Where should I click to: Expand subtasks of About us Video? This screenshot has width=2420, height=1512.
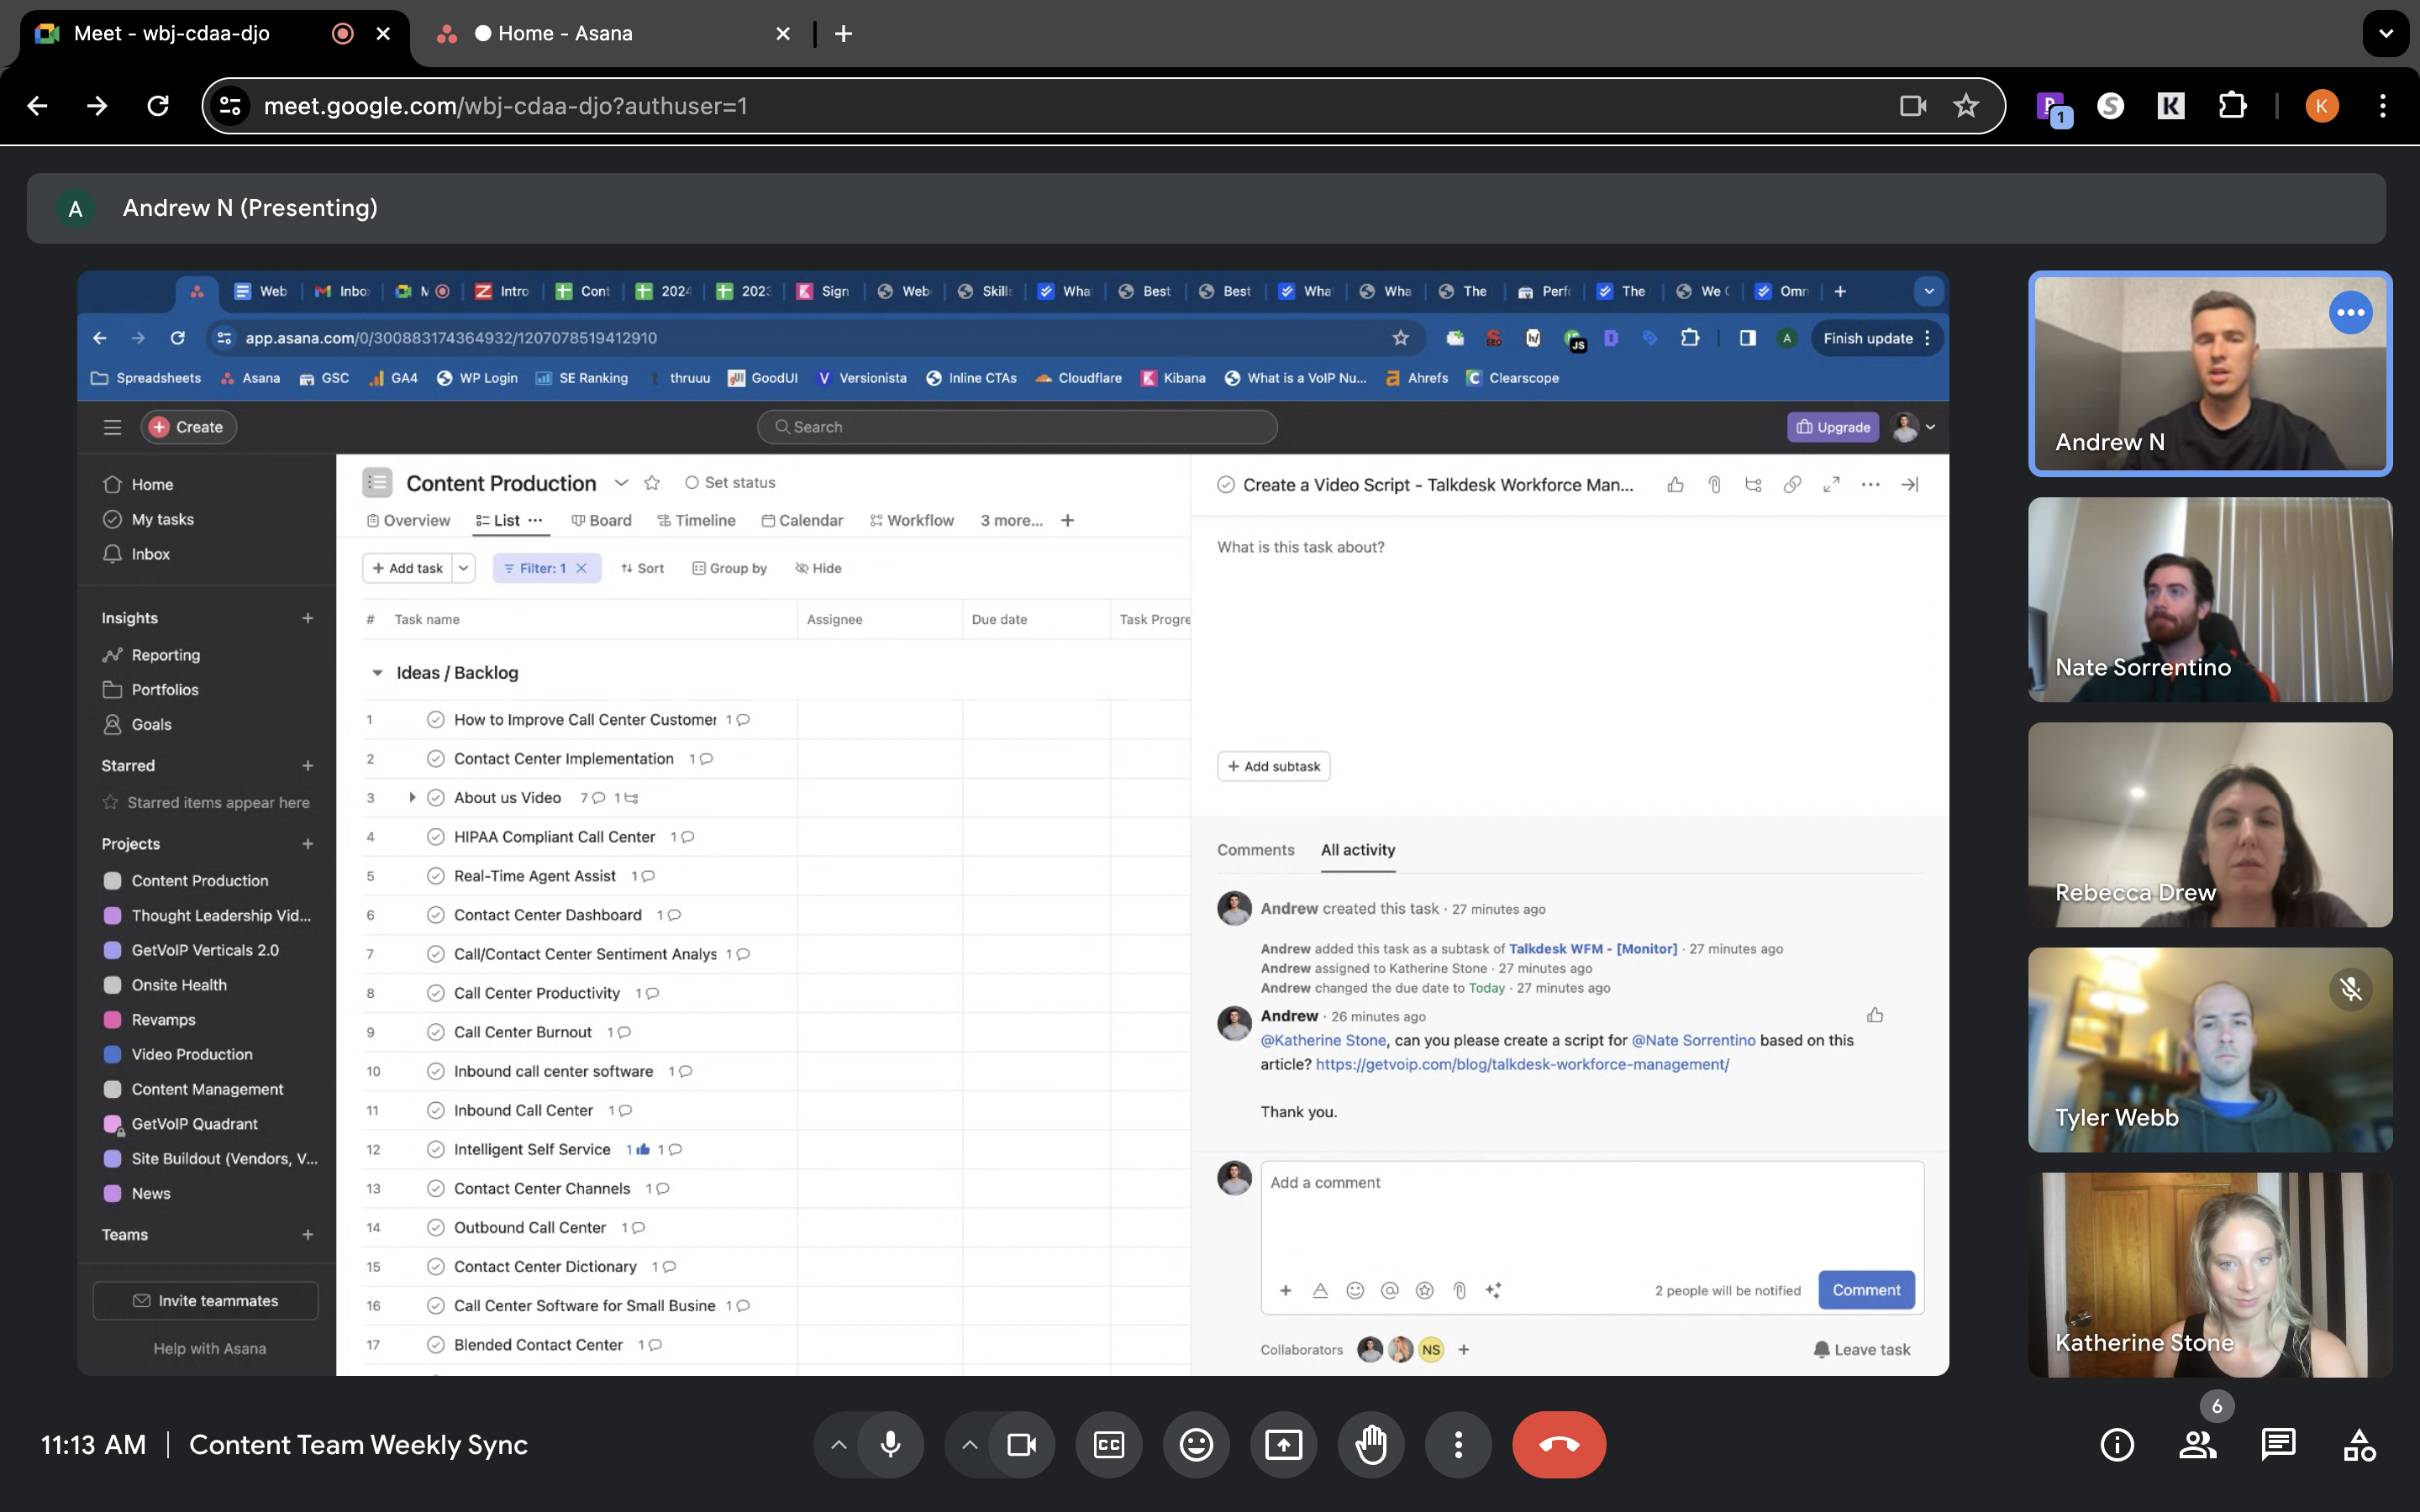point(411,797)
